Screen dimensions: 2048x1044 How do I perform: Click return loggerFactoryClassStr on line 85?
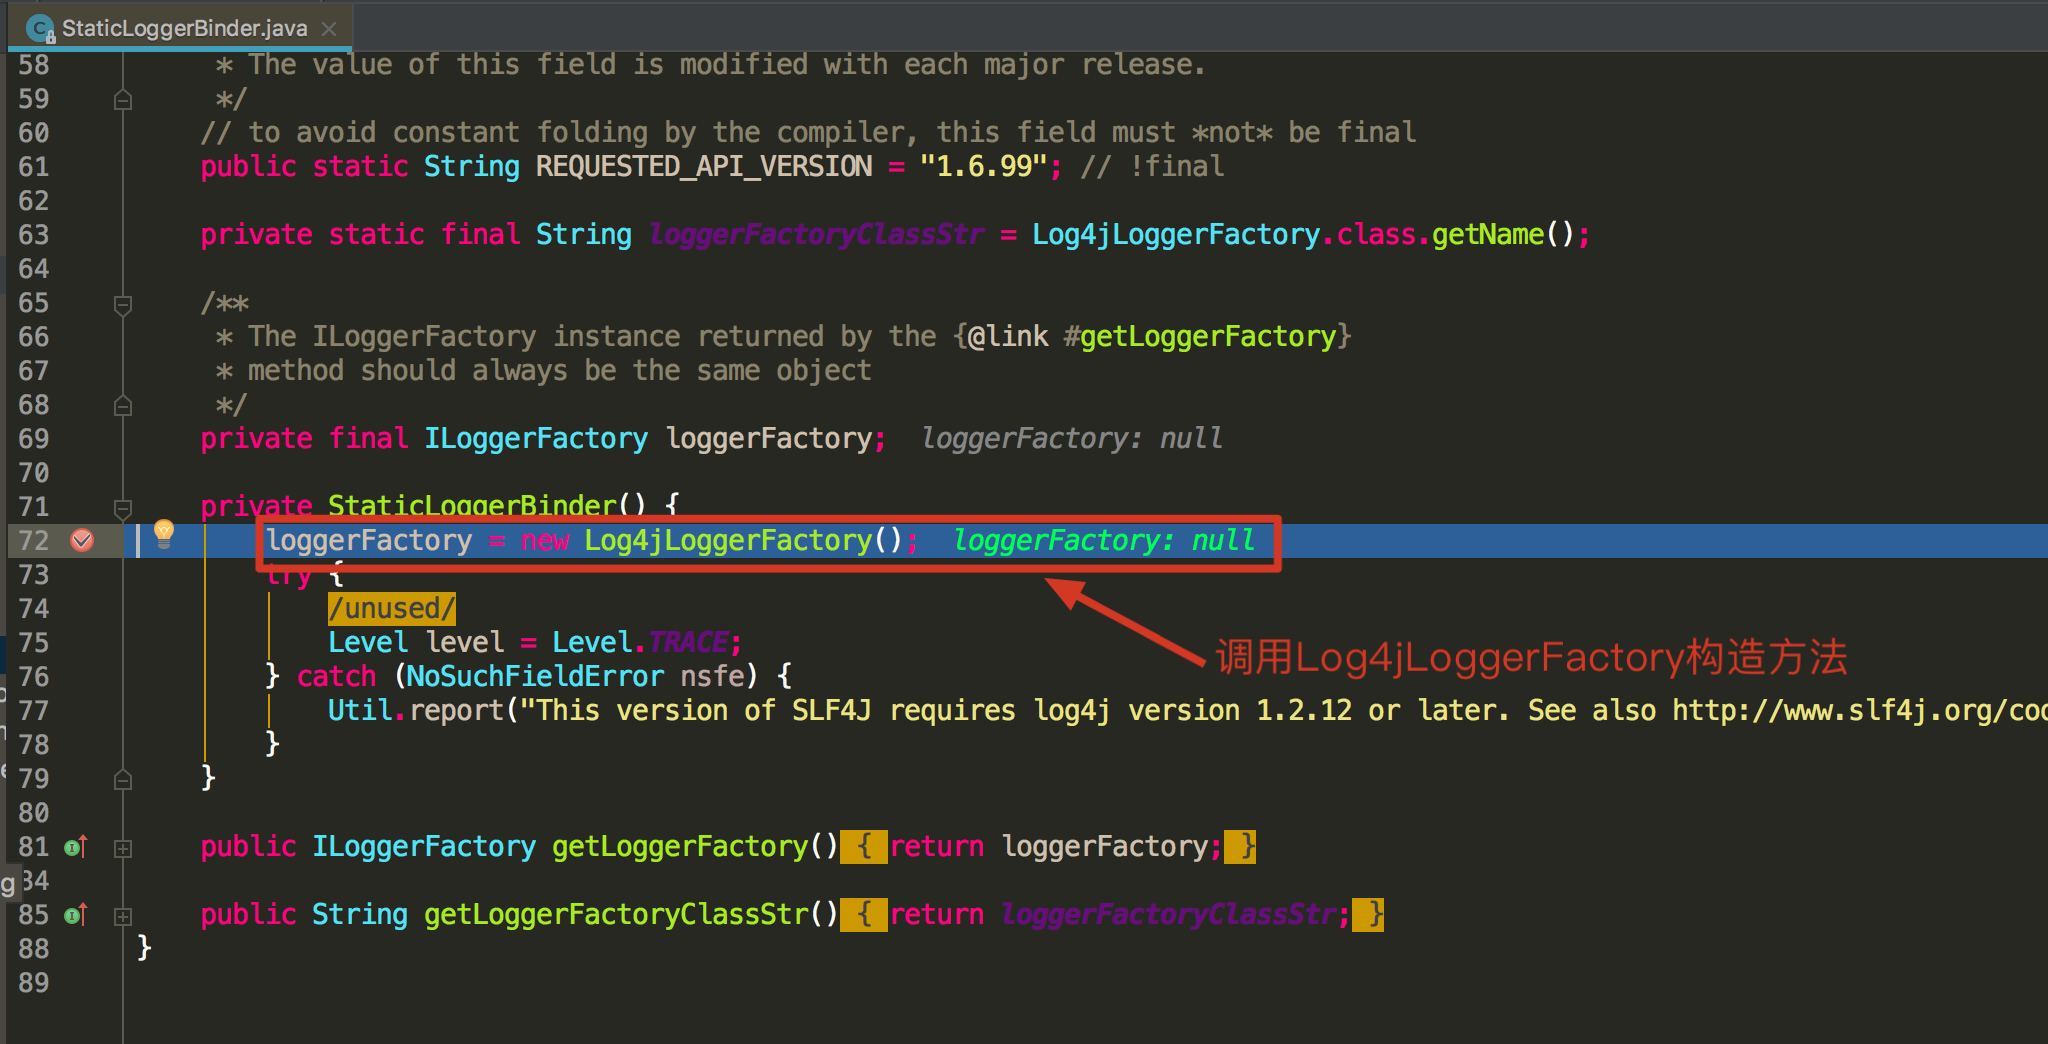(x=1112, y=915)
